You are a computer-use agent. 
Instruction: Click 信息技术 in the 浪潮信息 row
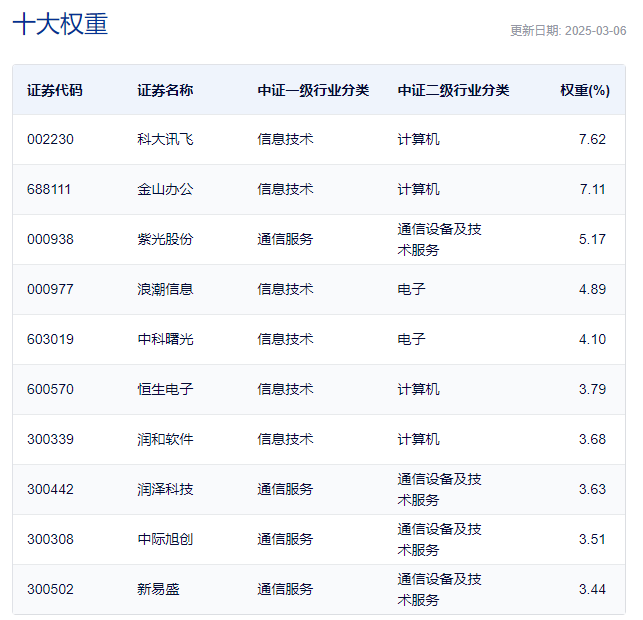coord(285,289)
